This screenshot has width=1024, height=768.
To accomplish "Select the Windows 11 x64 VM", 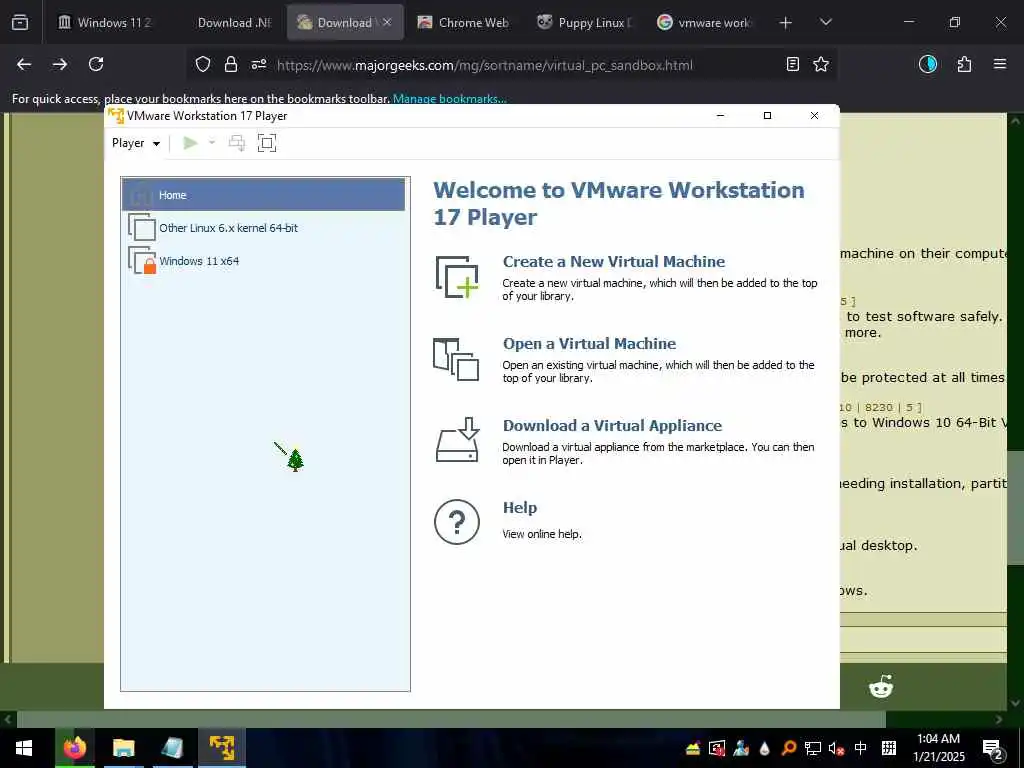I will point(263,261).
